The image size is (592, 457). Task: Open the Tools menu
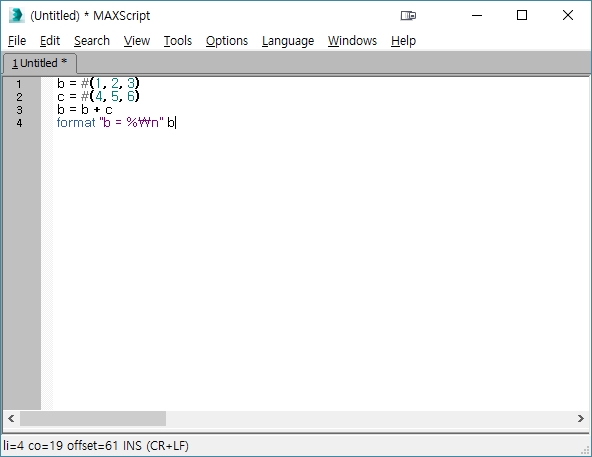pyautogui.click(x=178, y=40)
